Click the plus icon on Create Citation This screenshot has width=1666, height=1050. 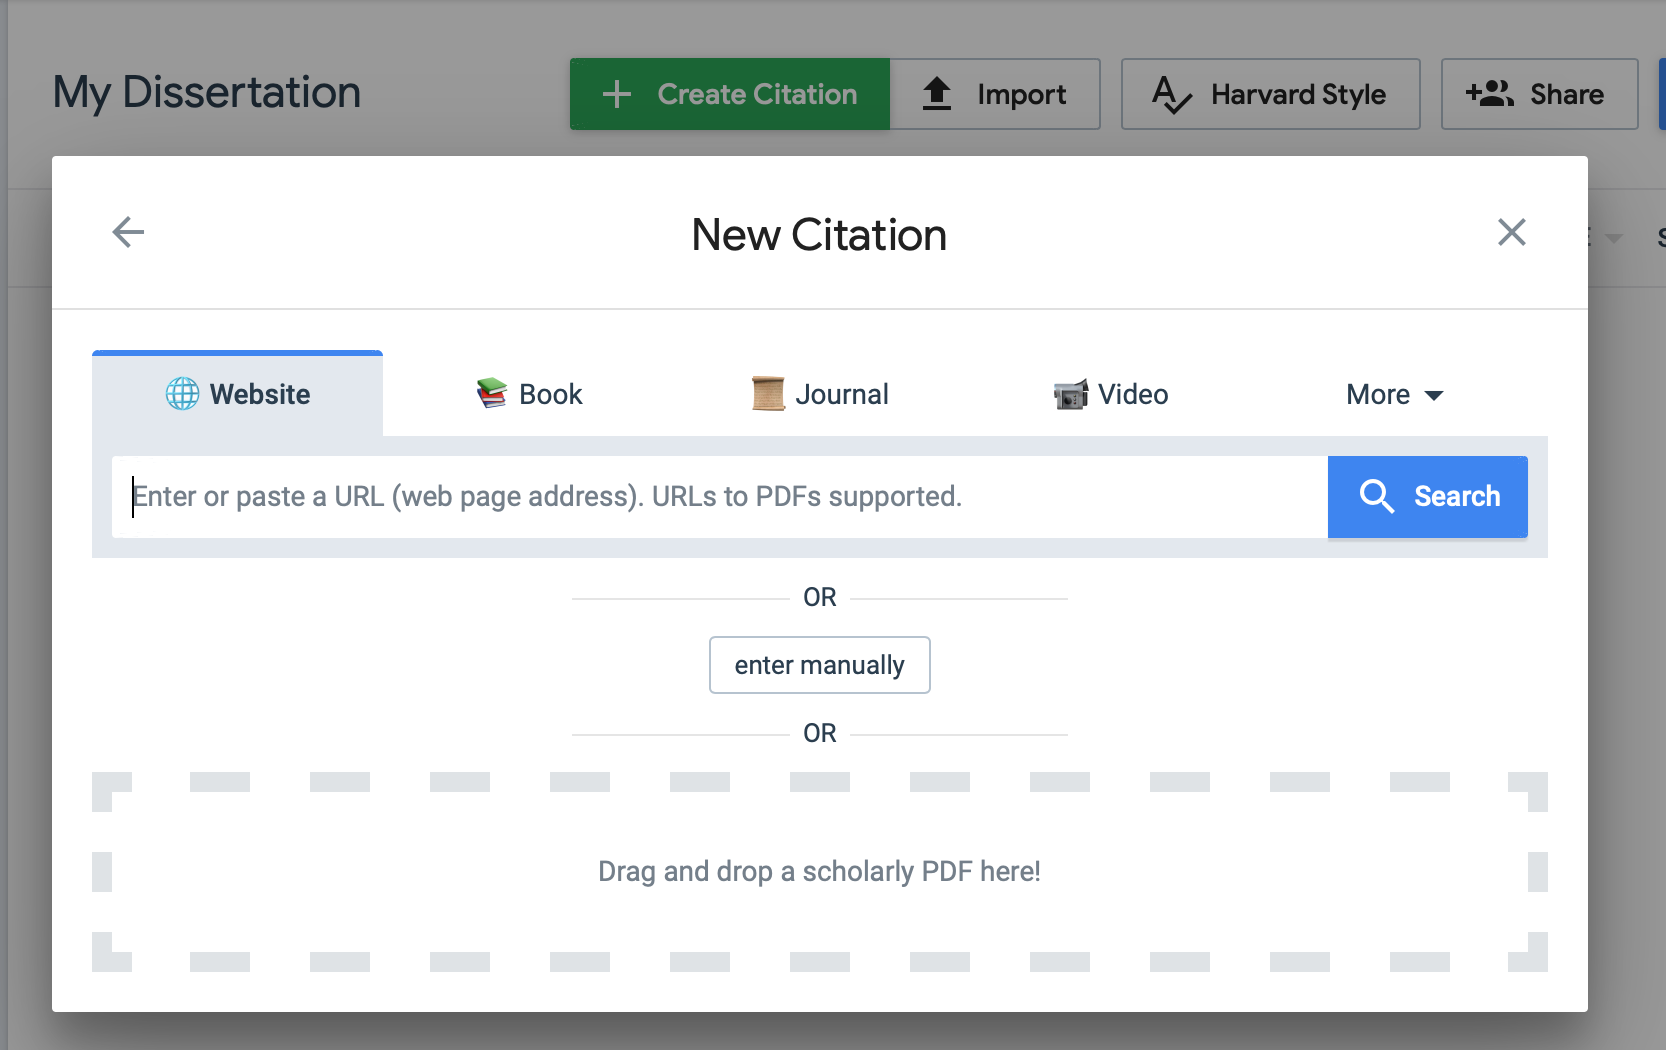[617, 94]
